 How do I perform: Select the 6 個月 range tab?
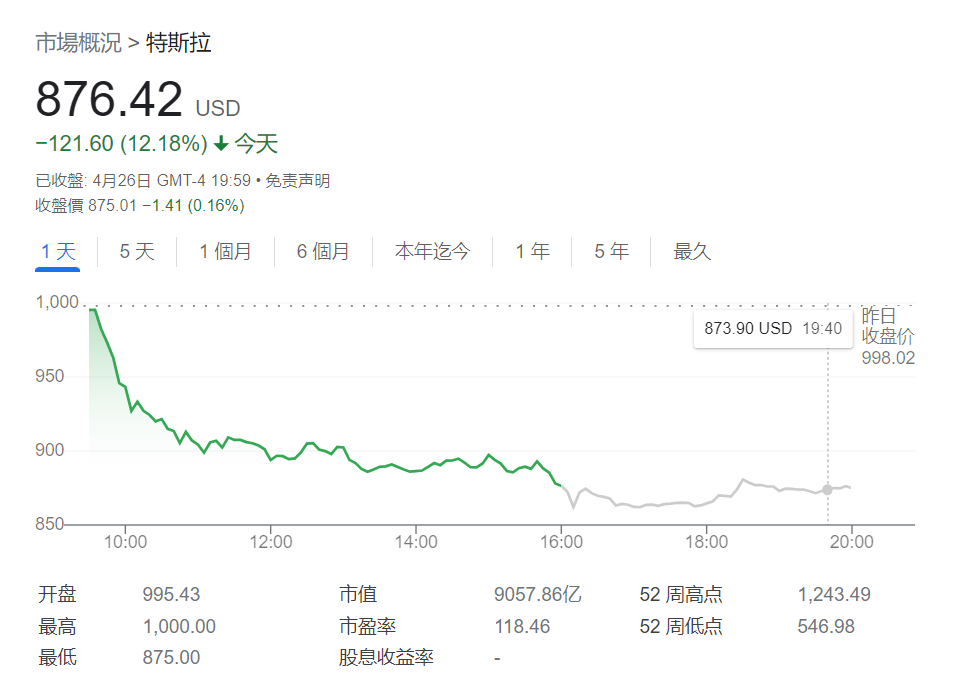click(x=323, y=252)
